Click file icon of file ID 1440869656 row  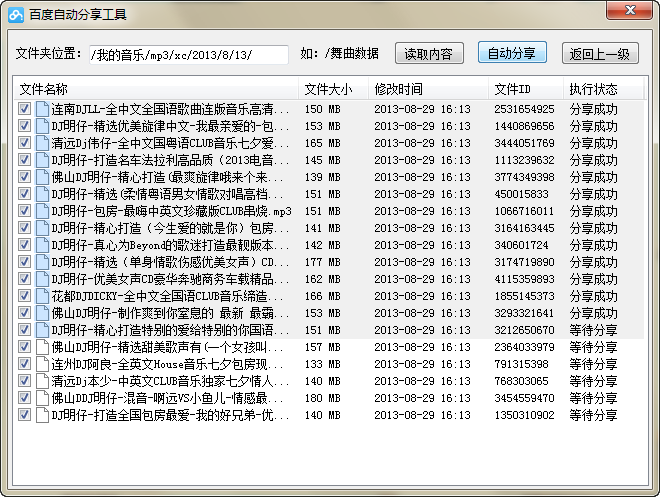coord(42,126)
